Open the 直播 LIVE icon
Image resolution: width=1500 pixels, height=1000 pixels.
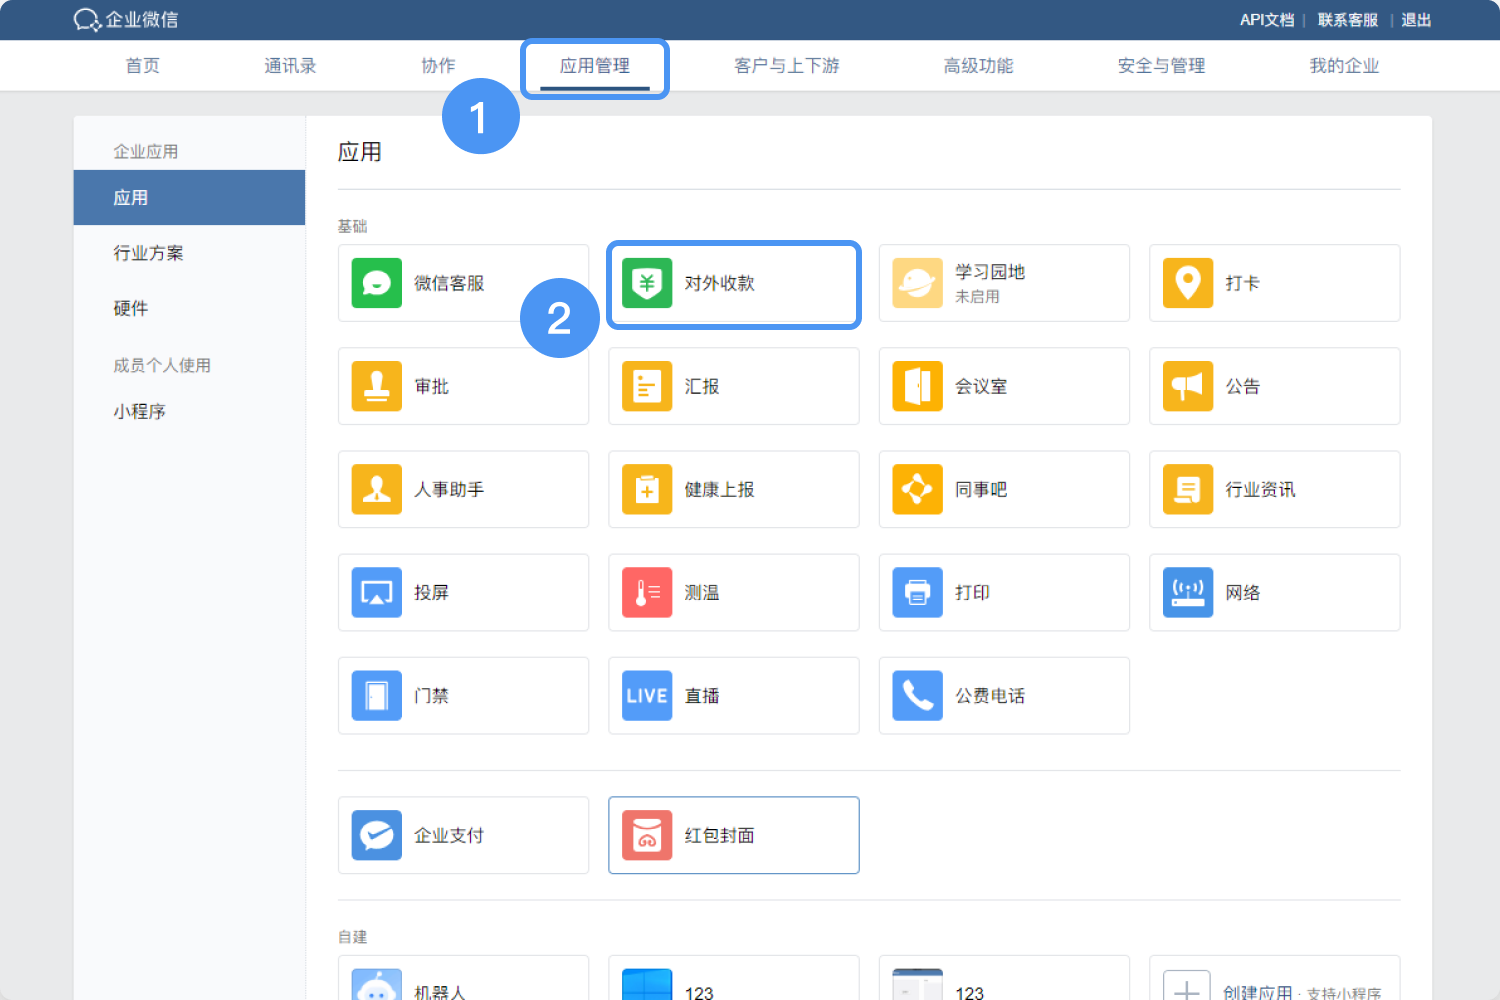(x=647, y=695)
